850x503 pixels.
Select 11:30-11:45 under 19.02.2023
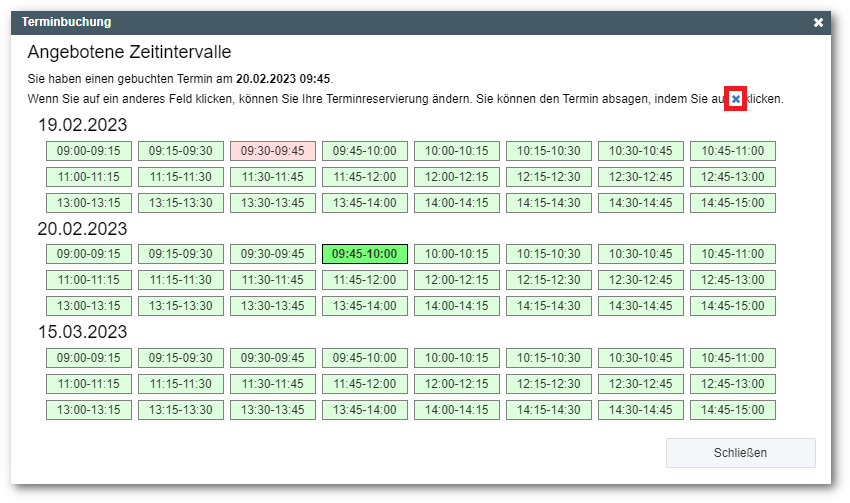[273, 177]
